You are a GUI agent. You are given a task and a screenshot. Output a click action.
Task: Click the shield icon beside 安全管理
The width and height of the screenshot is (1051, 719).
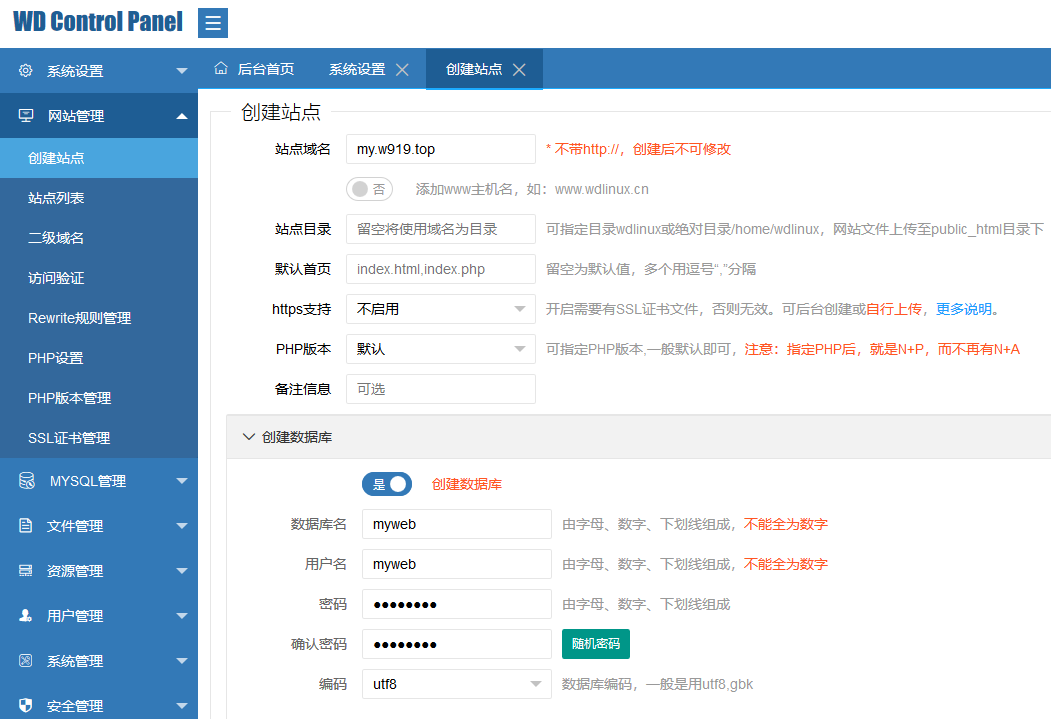click(x=26, y=705)
